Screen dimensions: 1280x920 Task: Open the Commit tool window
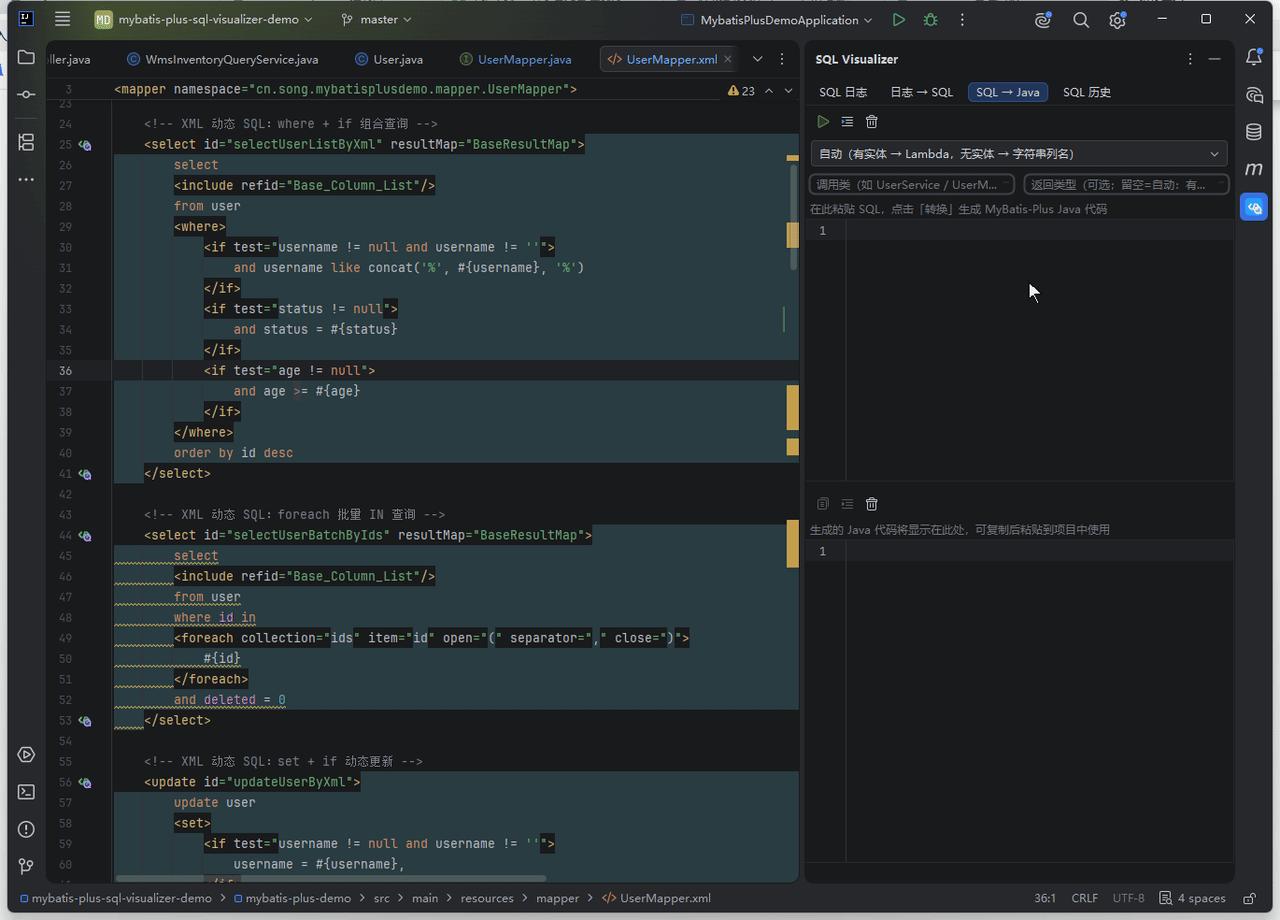point(26,94)
